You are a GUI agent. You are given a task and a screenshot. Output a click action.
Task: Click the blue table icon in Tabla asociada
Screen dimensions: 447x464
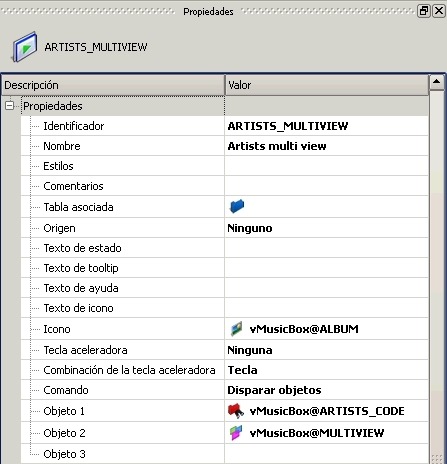click(x=237, y=206)
